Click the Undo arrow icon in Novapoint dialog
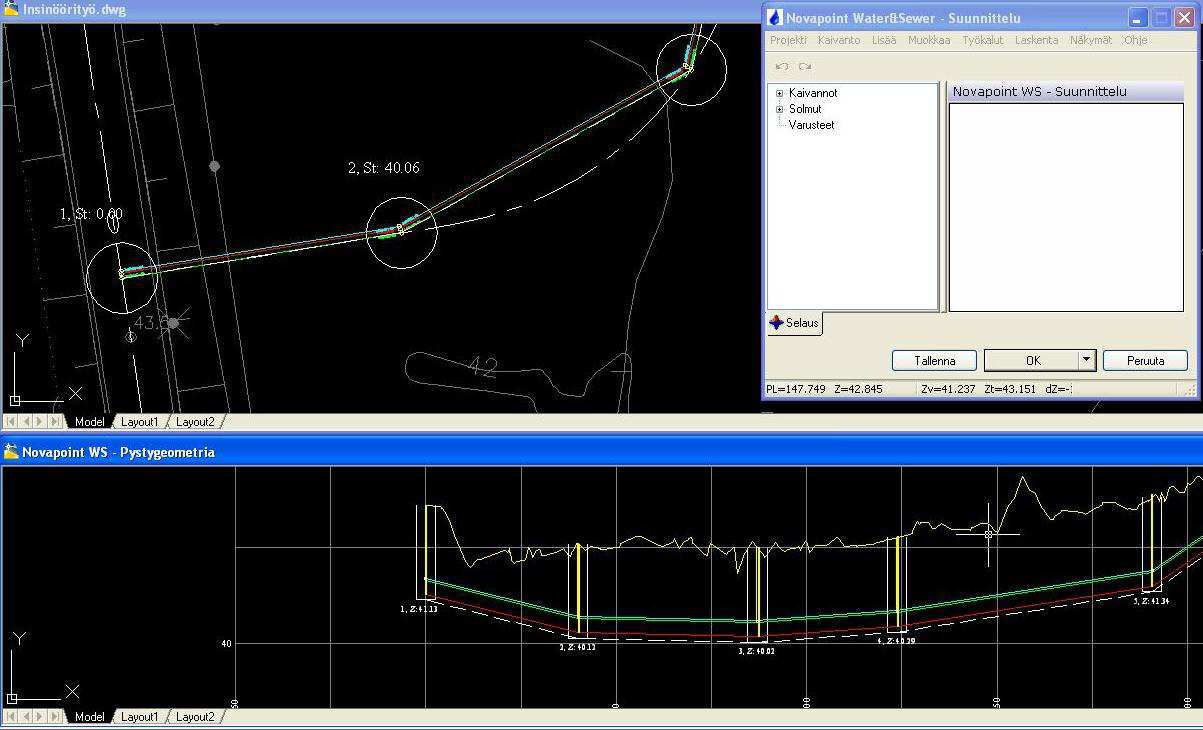Screen dimensions: 1203x730 (x=782, y=66)
